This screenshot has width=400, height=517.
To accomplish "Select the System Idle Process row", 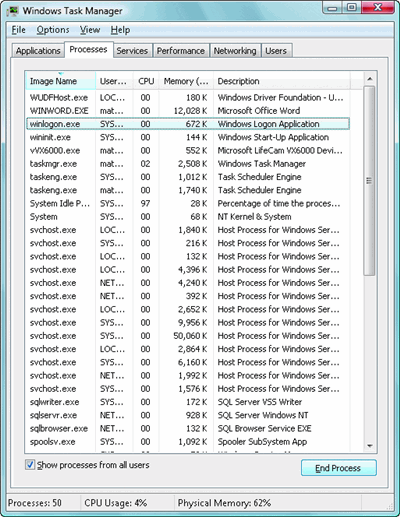I will point(188,203).
